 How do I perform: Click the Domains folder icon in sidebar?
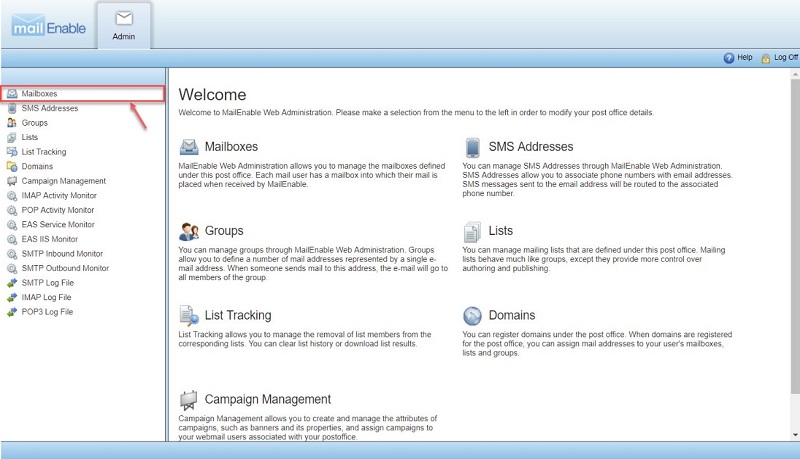[x=12, y=166]
